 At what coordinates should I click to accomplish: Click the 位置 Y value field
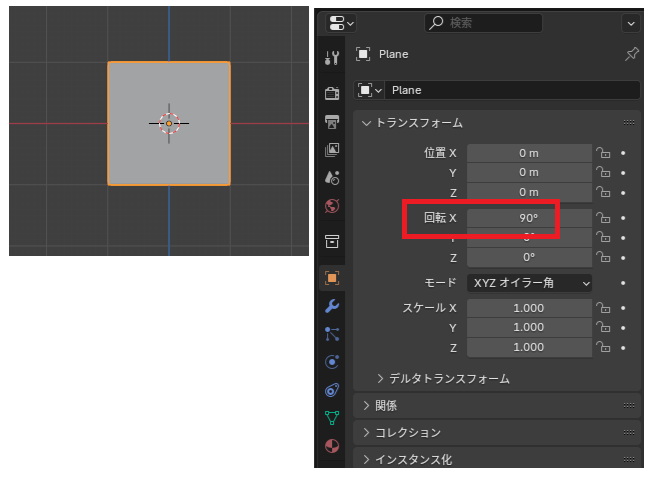(x=529, y=173)
